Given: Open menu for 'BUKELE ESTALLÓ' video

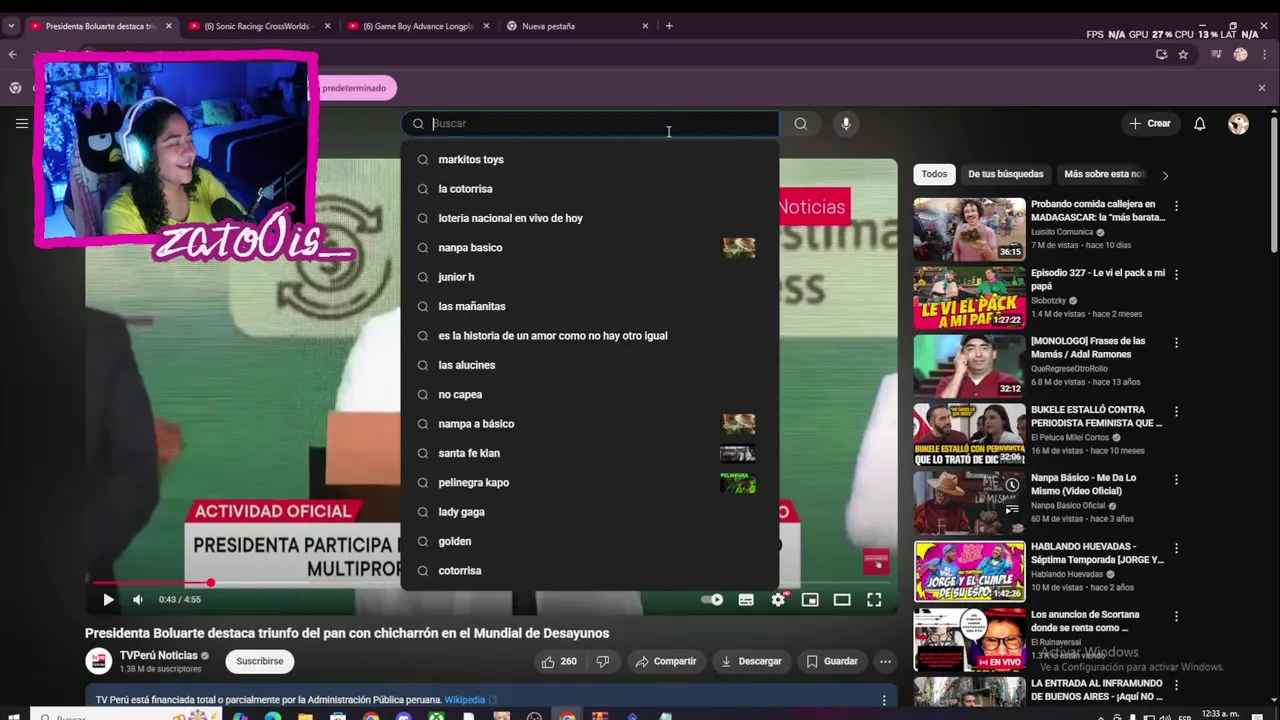Looking at the screenshot, I should (x=1176, y=411).
